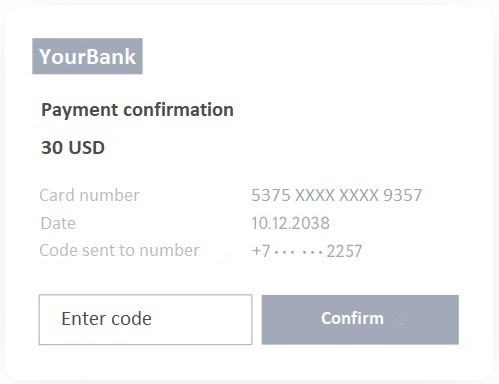
Task: Select masked card number 5375 XXXX XXXX 9357
Action: coord(337,195)
